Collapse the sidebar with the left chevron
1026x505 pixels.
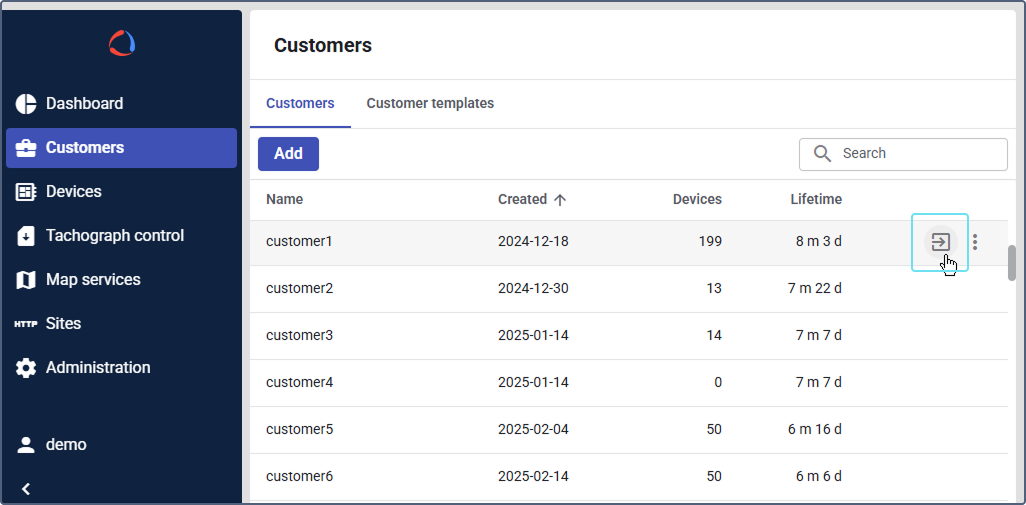click(x=26, y=489)
